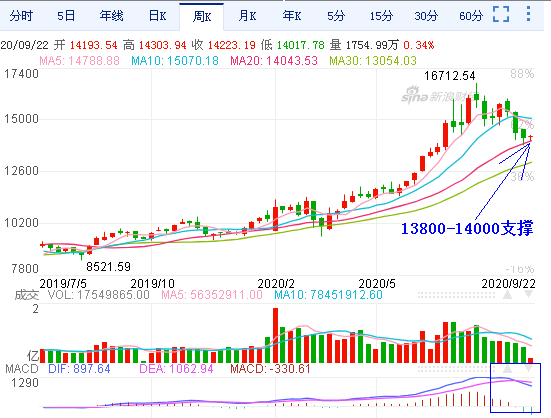Click the MA20: 14043.53 indicator label

pyautogui.click(x=274, y=61)
